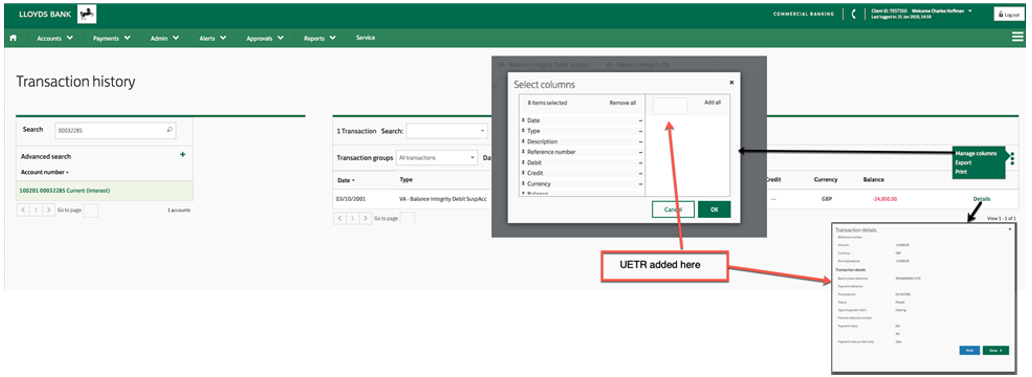Viewport: 1032px width, 377px height.
Task: Close the Transaction details popup with X
Action: click(1010, 229)
